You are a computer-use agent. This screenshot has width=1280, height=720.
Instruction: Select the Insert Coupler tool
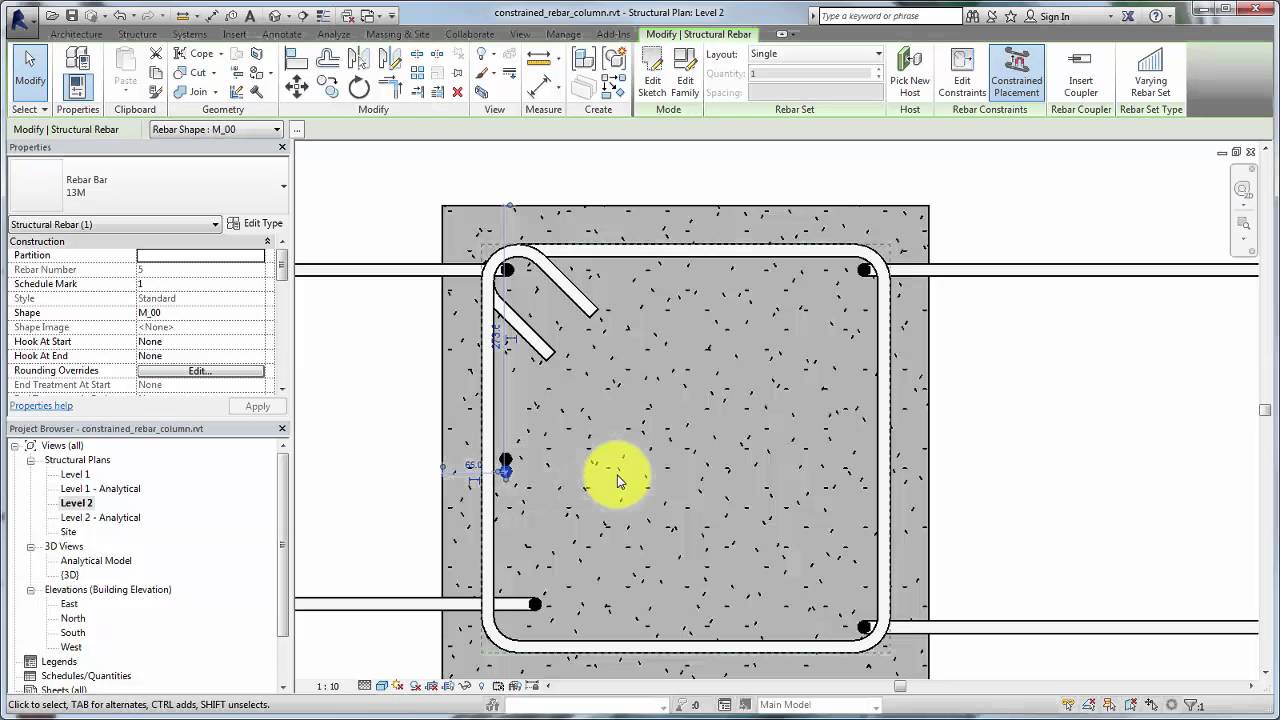(x=1080, y=70)
